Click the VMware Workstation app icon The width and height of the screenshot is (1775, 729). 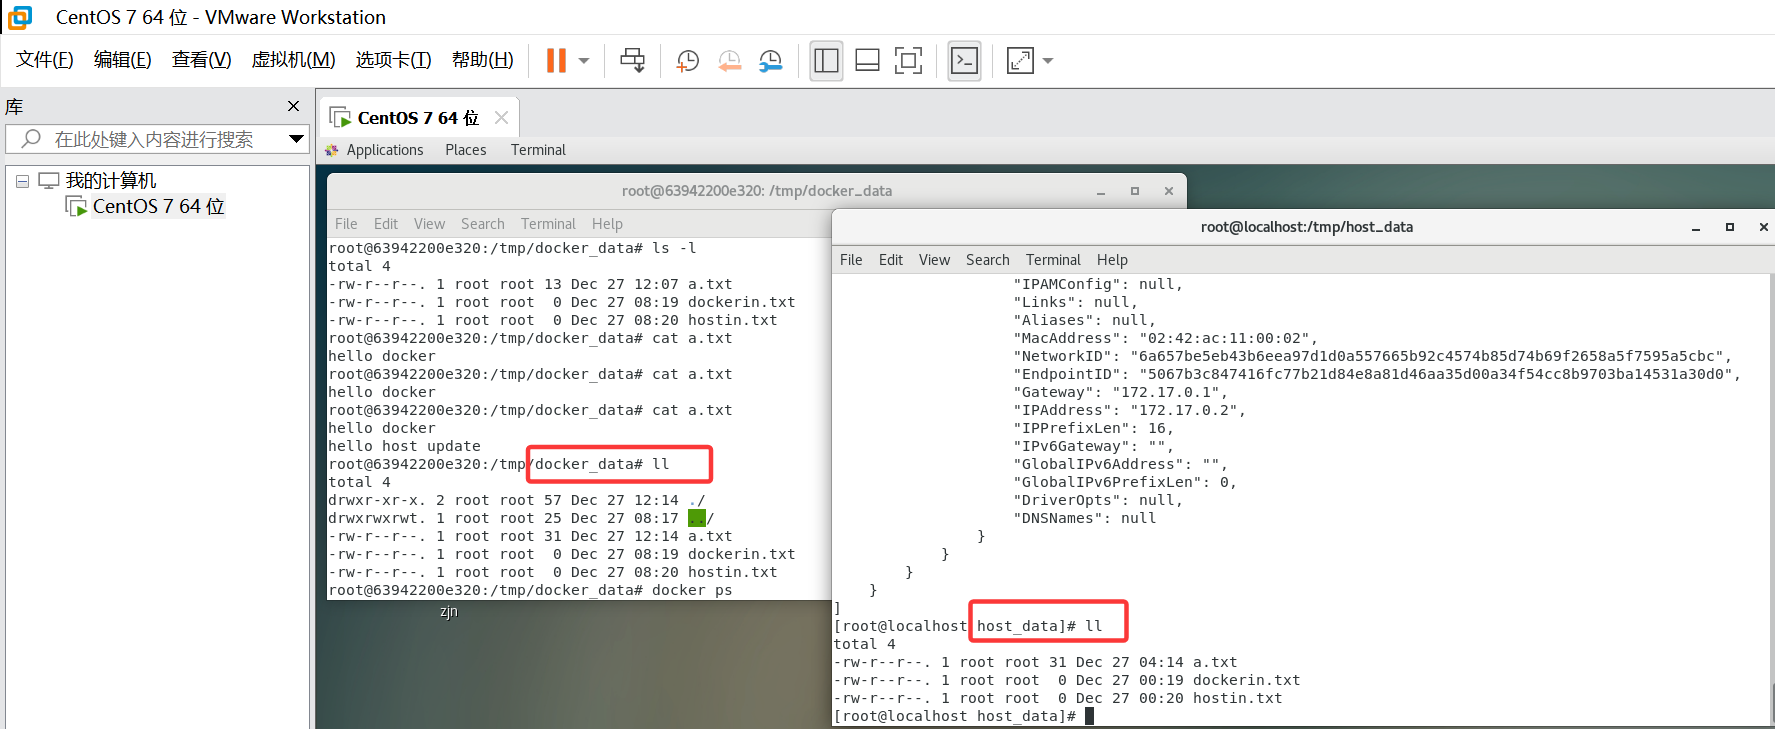[20, 17]
